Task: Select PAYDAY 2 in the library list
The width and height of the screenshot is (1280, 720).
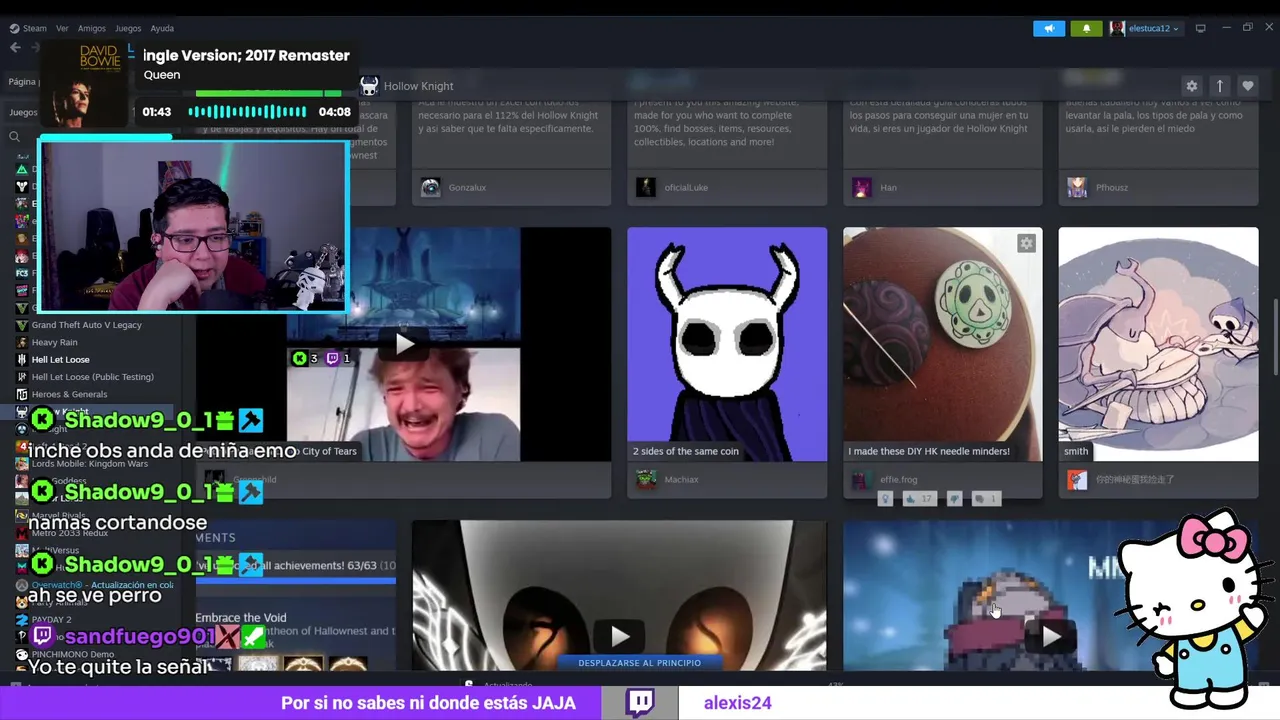Action: pyautogui.click(x=51, y=619)
